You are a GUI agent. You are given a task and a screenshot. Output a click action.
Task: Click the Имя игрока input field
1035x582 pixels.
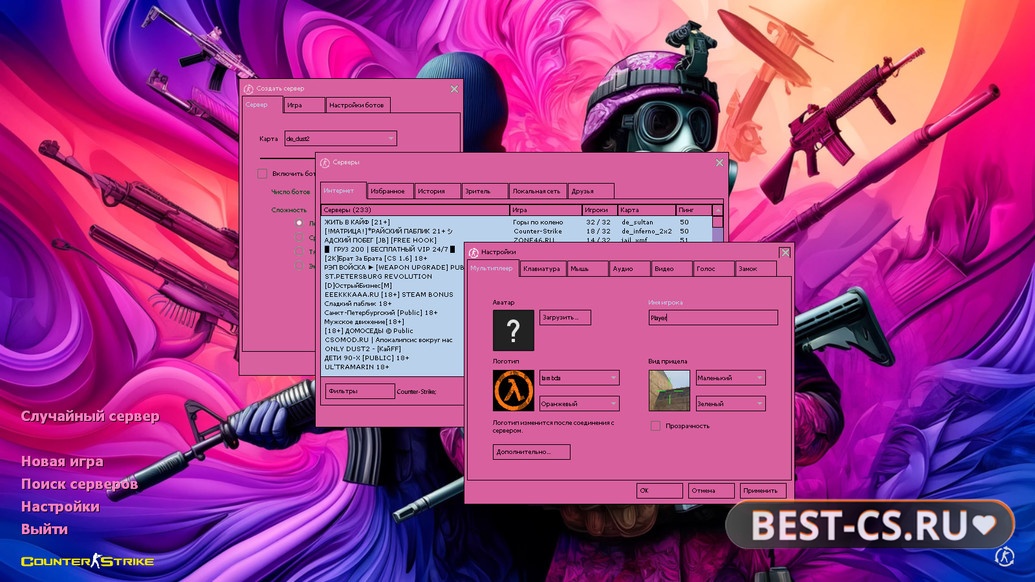[x=713, y=317]
